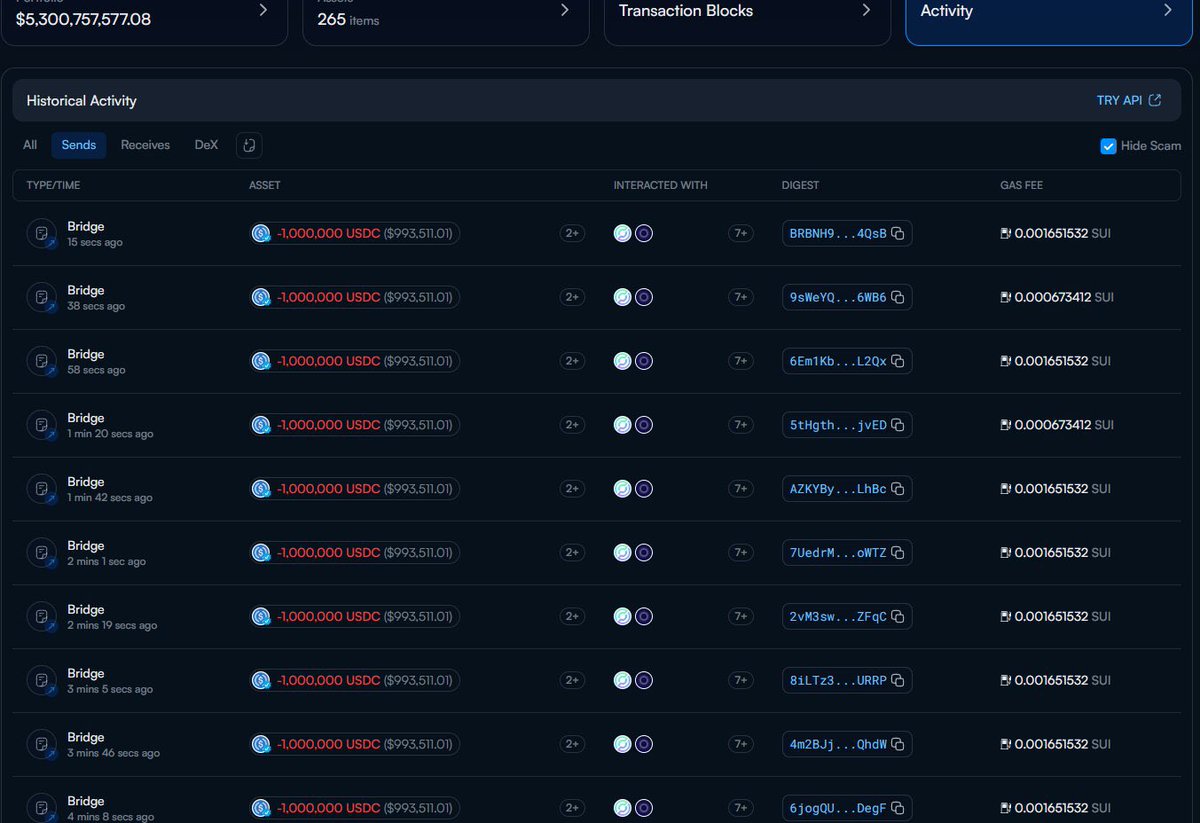This screenshot has width=1200, height=823.
Task: Expand 2+ assets in 15 secs ago row
Action: (x=572, y=233)
